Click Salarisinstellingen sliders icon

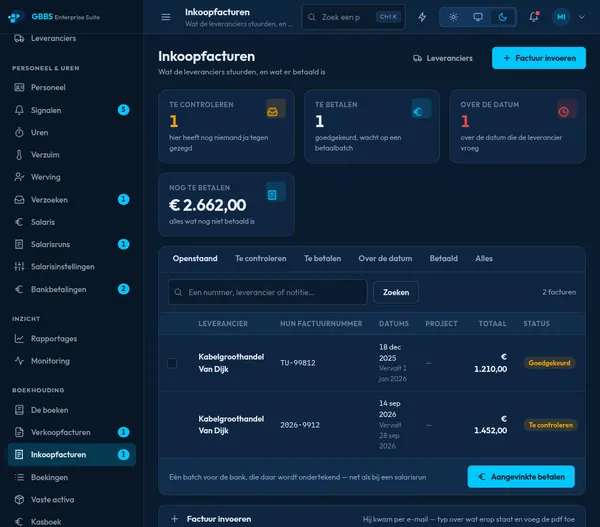[x=19, y=266]
